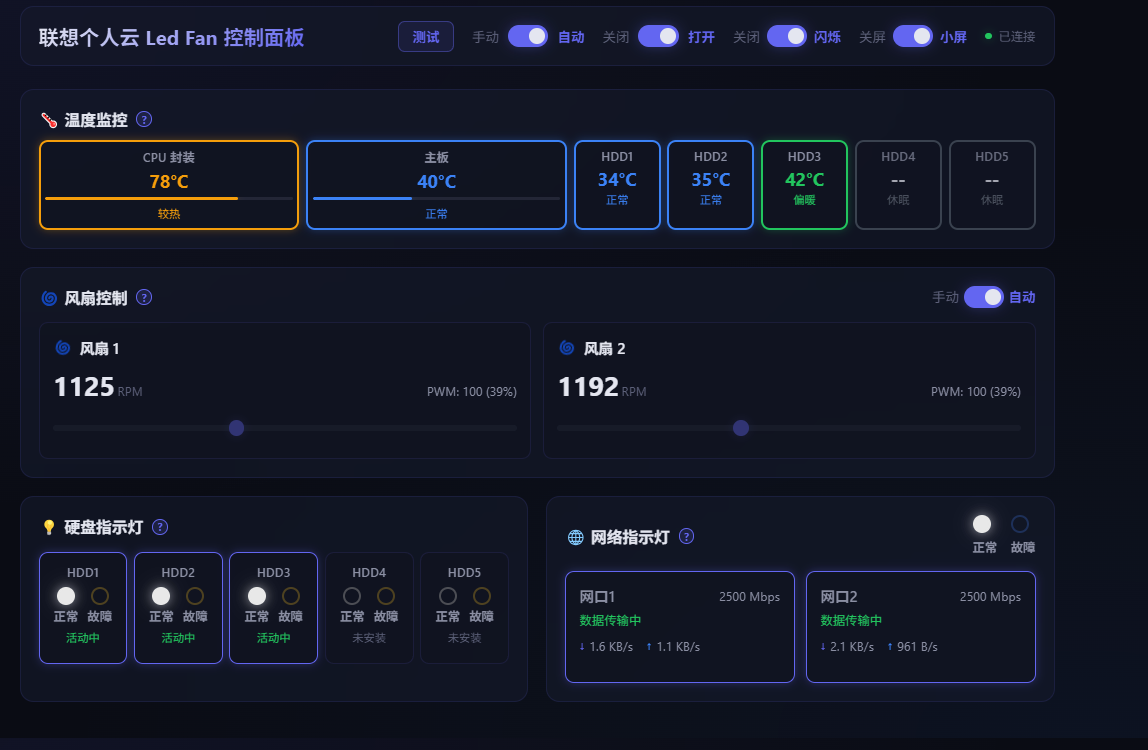The image size is (1148, 750).
Task: Click the green 已连接 status dot
Action: (x=988, y=37)
